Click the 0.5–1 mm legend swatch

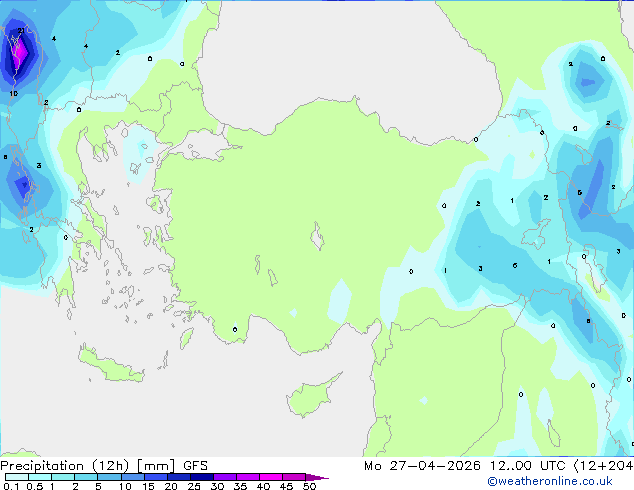40,477
